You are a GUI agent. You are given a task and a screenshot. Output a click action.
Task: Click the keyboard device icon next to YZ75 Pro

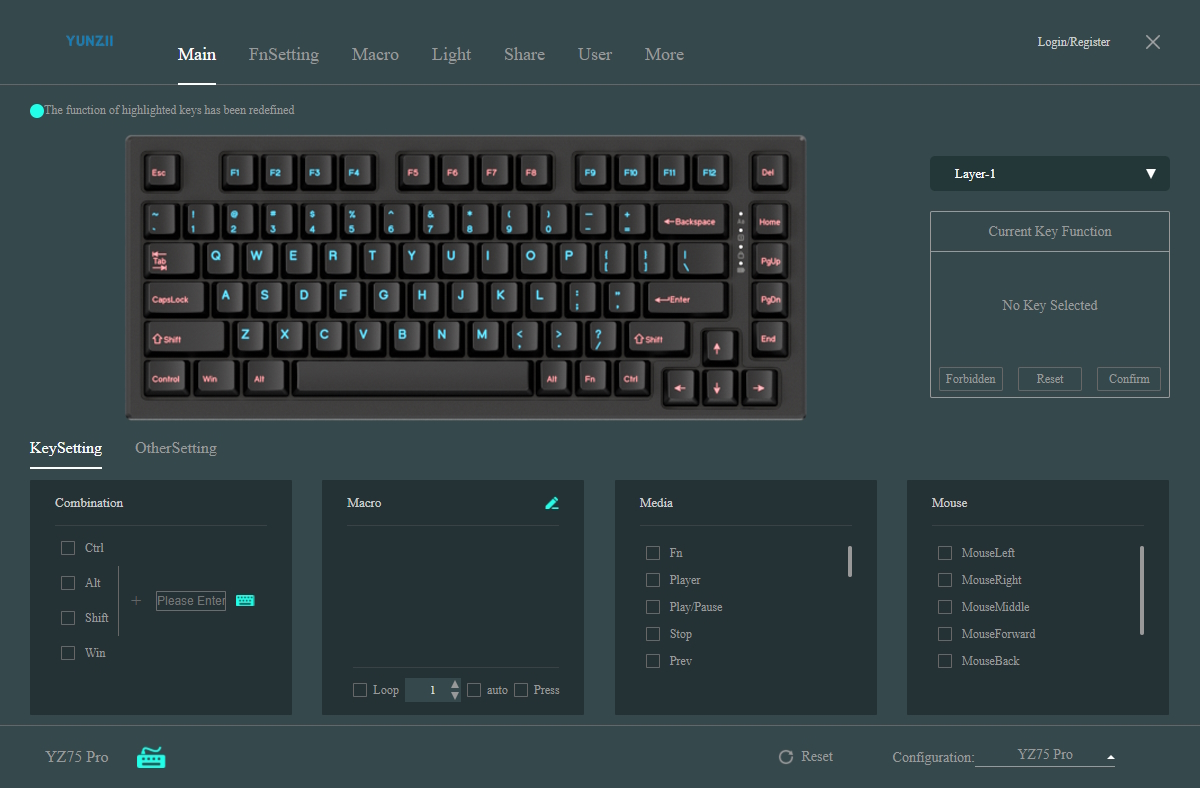151,757
